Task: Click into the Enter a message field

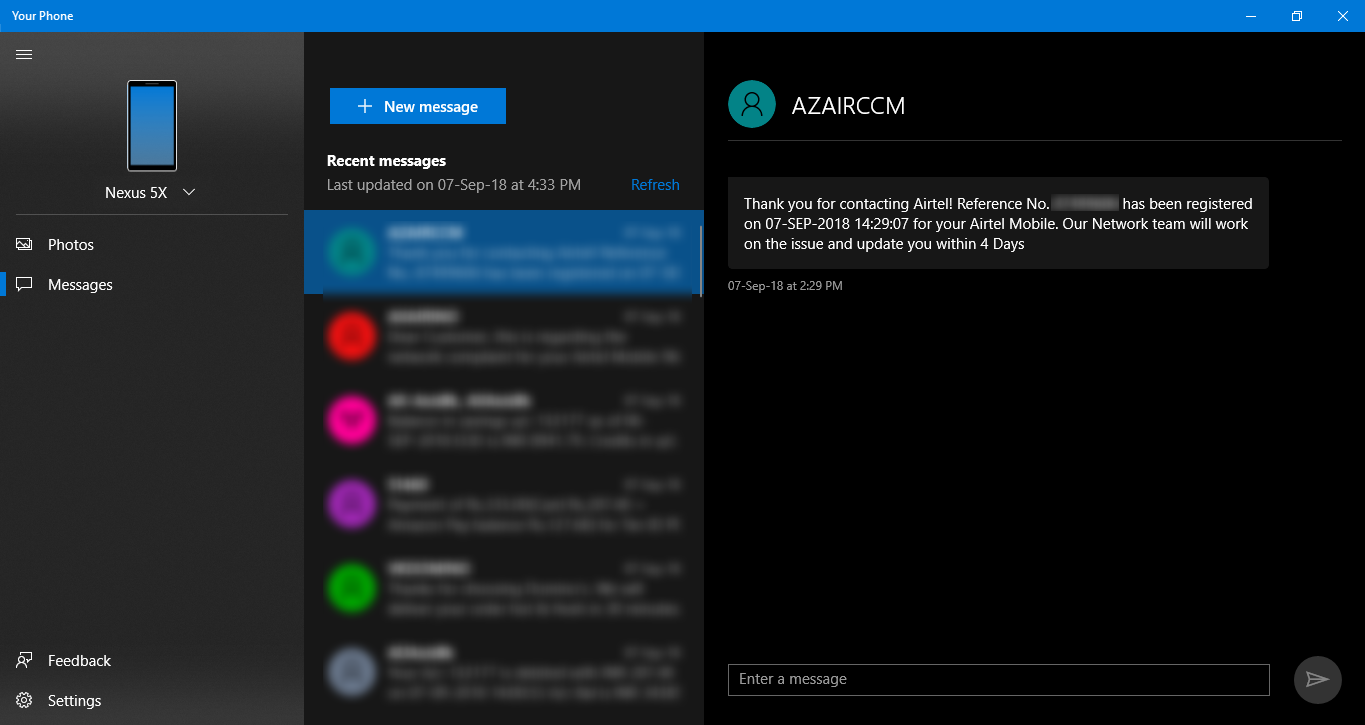Action: [997, 679]
